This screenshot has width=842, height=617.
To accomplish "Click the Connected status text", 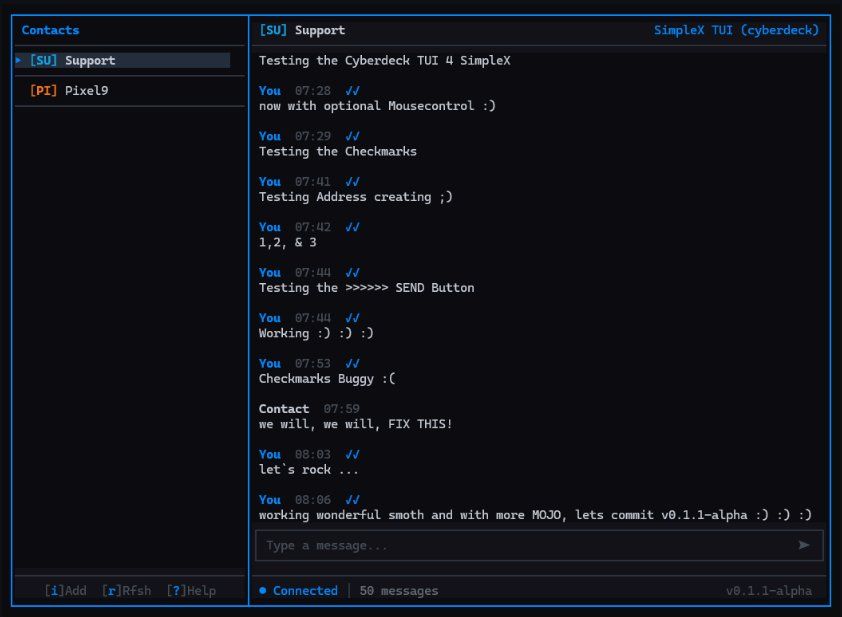I will [306, 591].
